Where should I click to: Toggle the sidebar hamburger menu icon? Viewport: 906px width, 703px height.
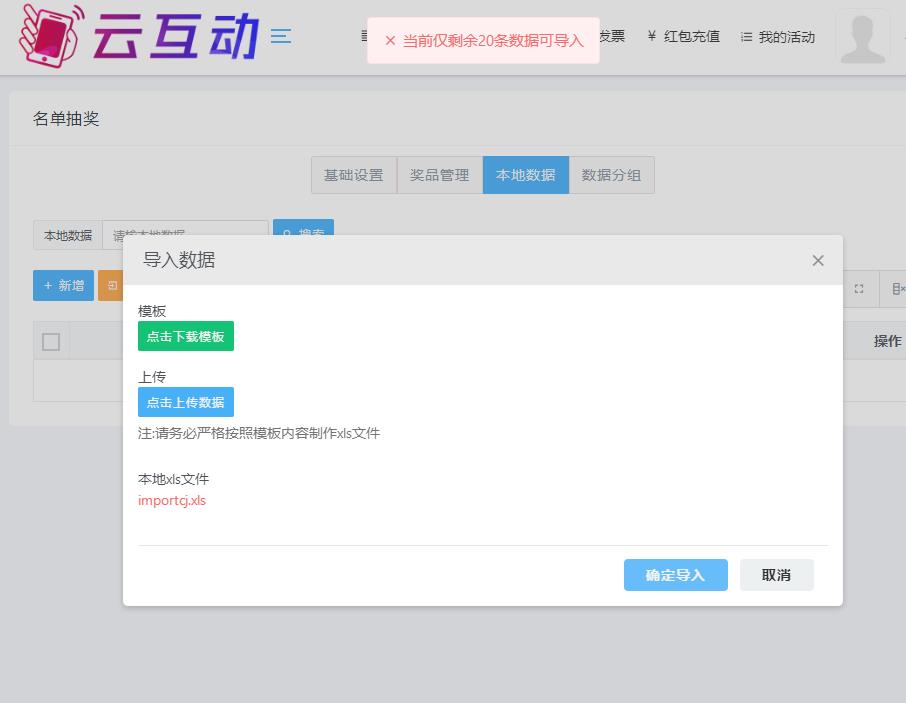coord(281,36)
